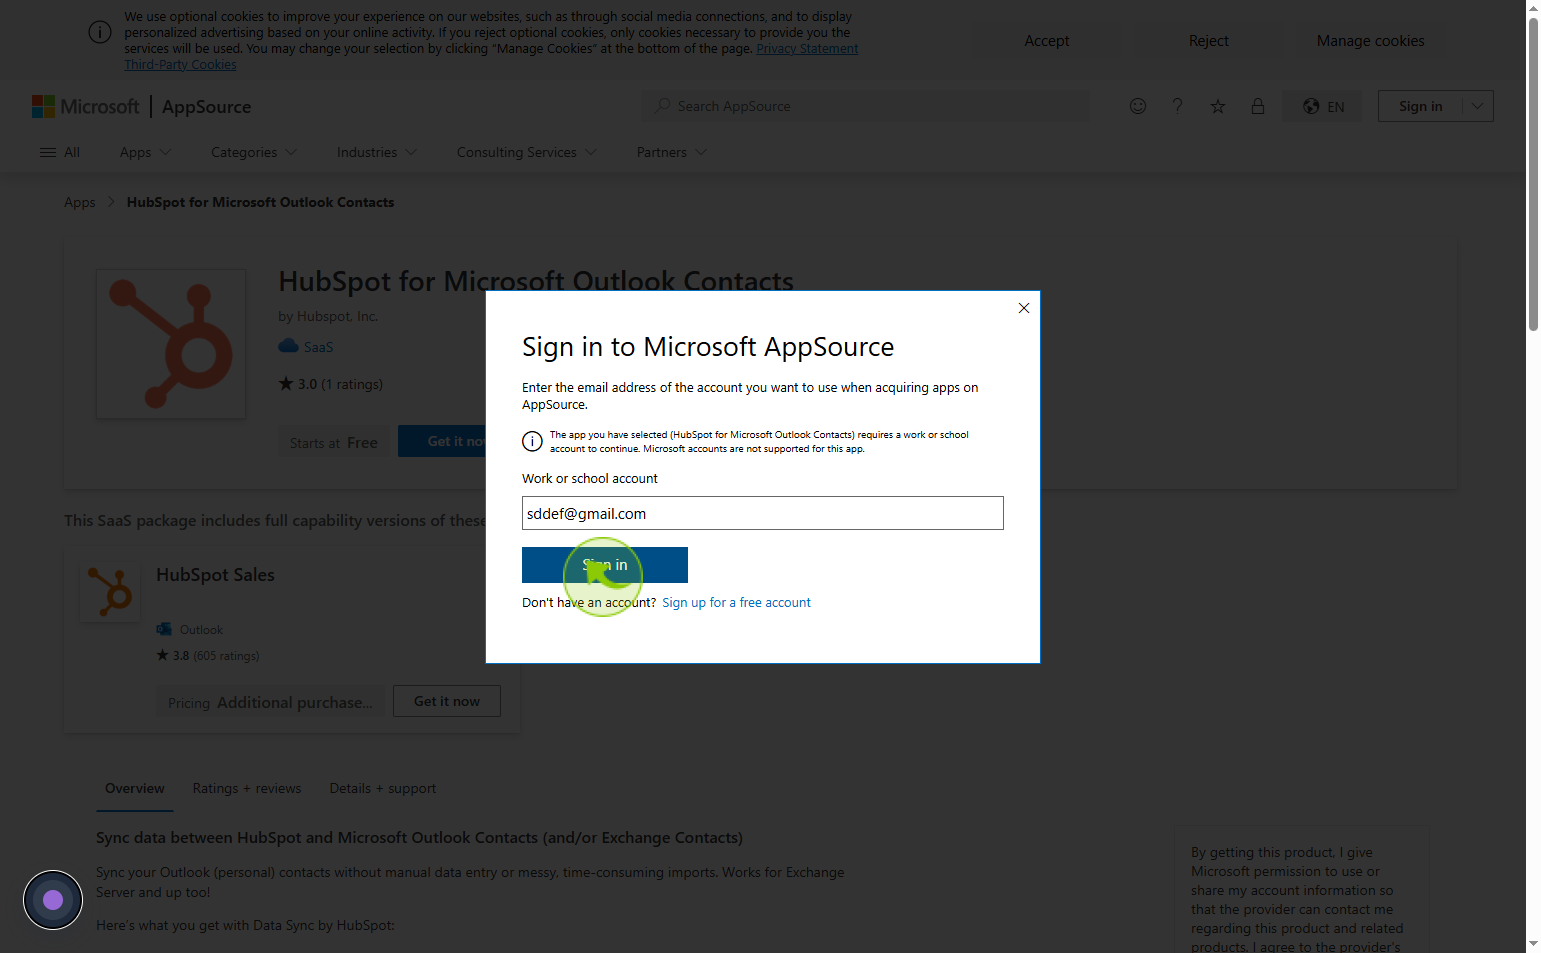Open the favorites star icon
The width and height of the screenshot is (1541, 953).
1218,106
